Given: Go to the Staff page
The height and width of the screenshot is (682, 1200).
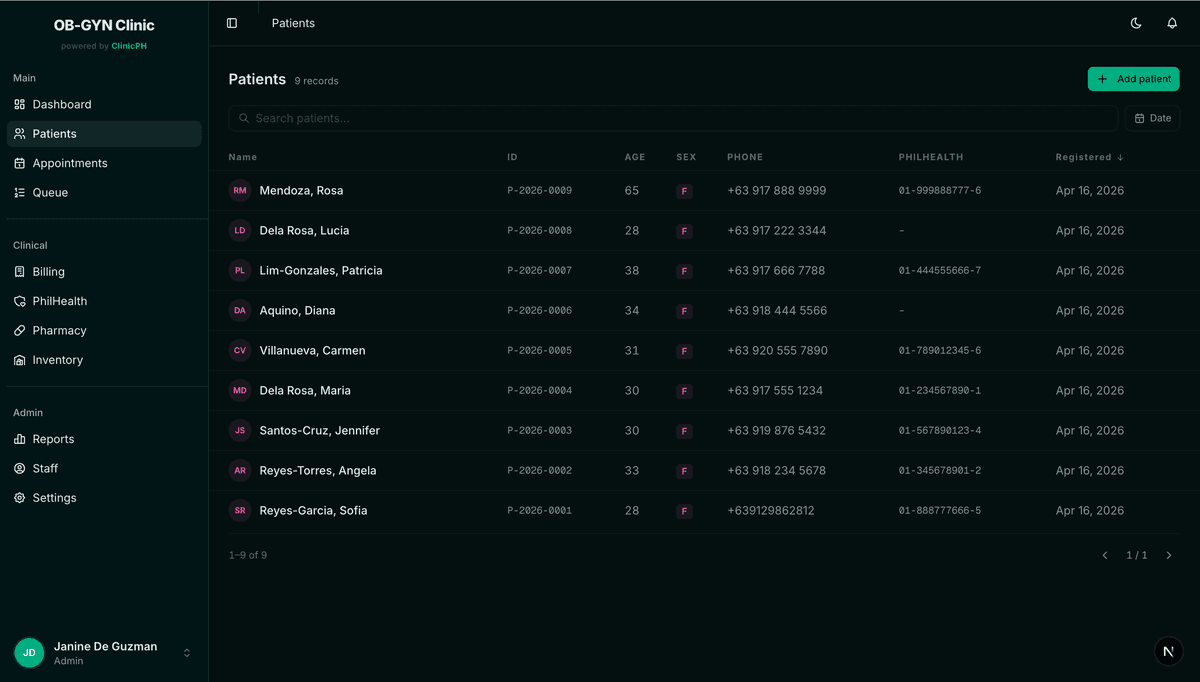Looking at the screenshot, I should point(45,468).
